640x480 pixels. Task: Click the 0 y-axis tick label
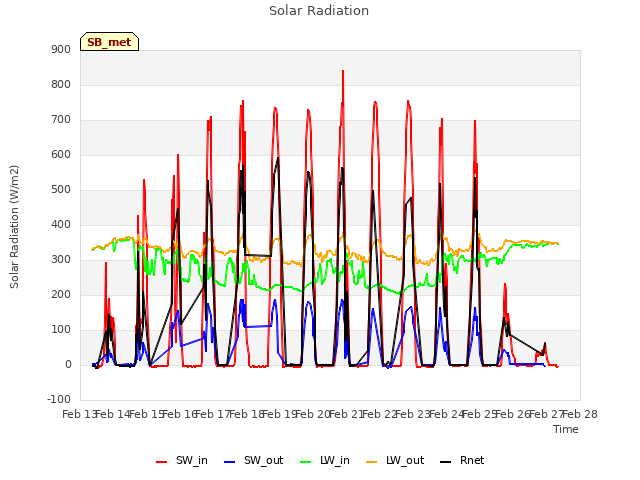click(x=68, y=364)
